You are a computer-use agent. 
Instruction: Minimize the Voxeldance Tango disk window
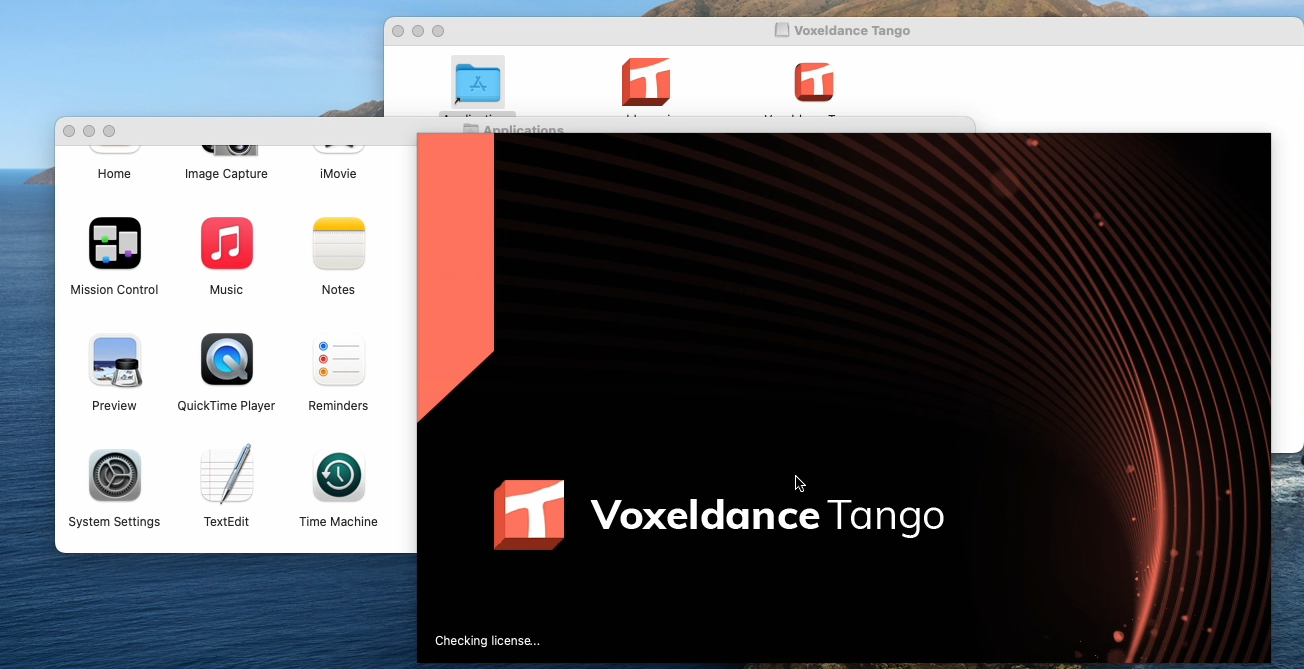pyautogui.click(x=418, y=31)
